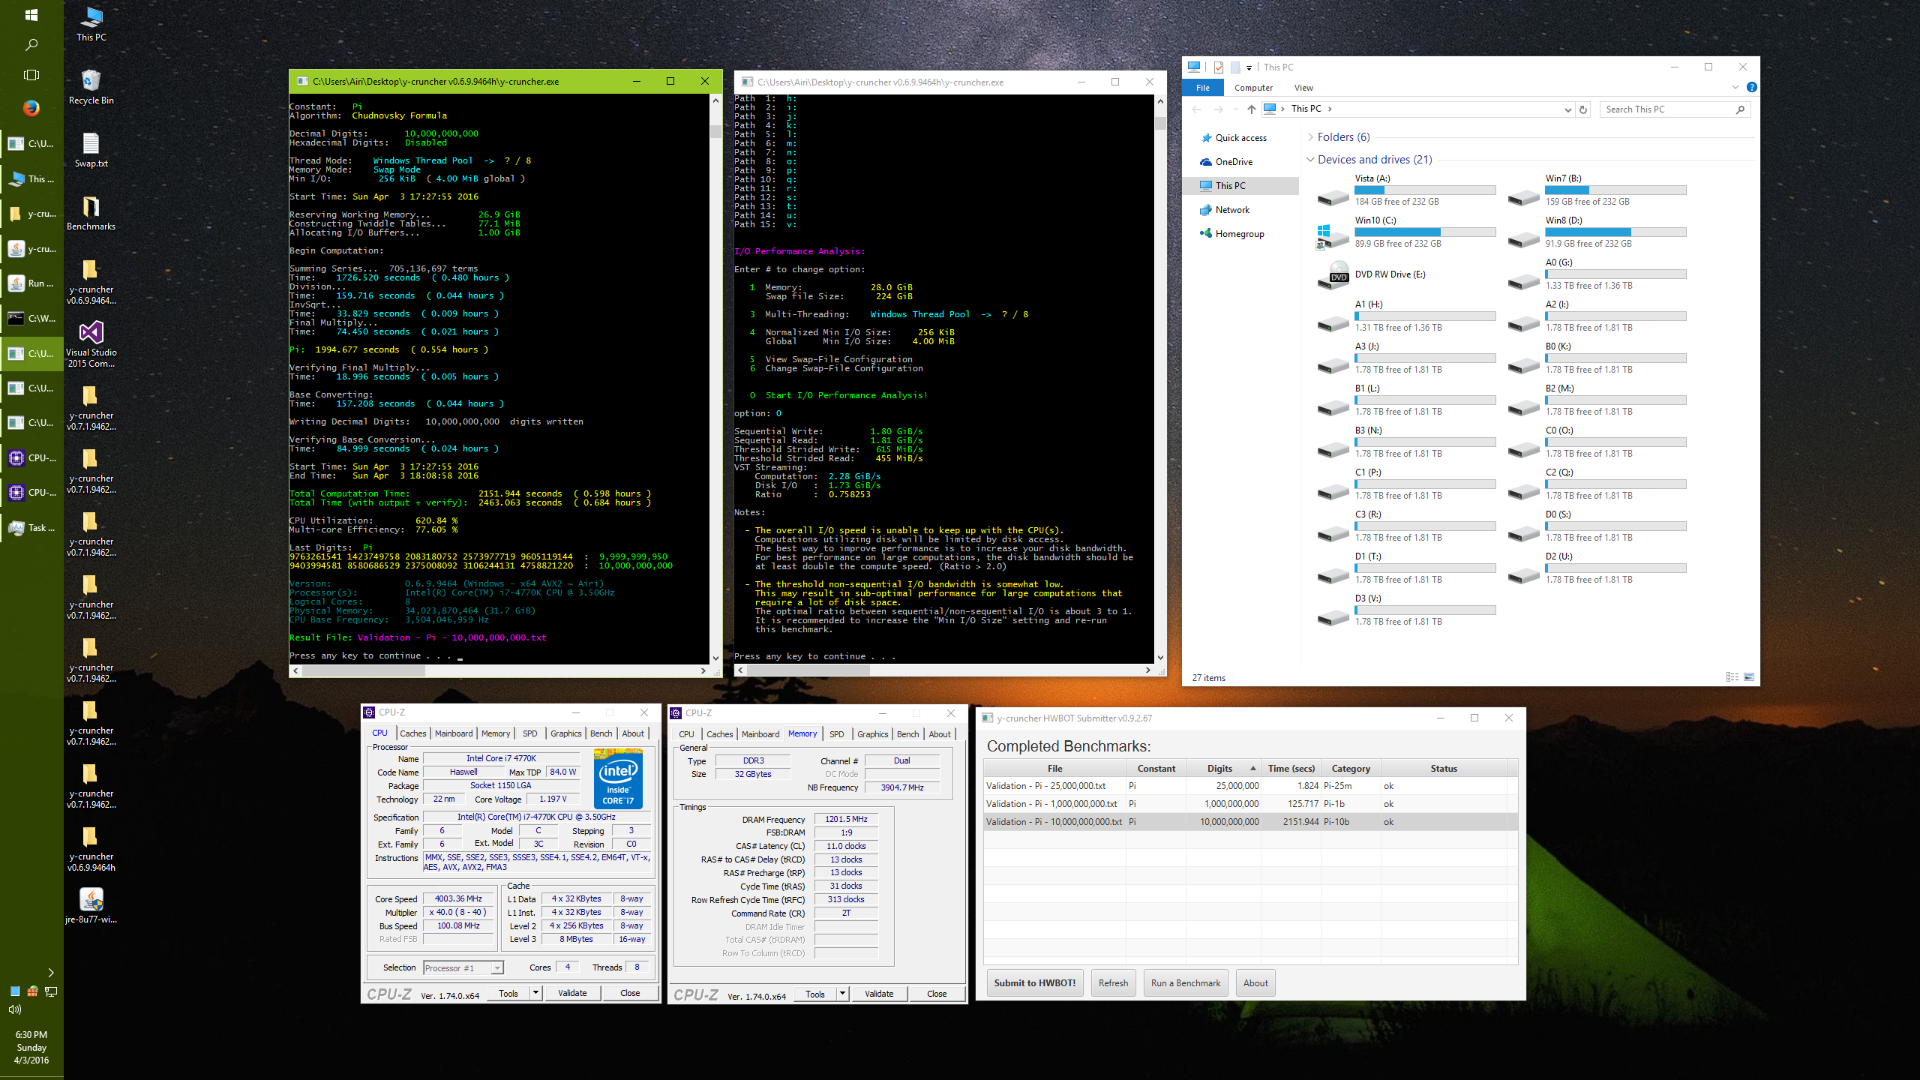Switch to Caches tab in left CPU-Z
Viewport: 1920px width, 1080px height.
tap(413, 733)
